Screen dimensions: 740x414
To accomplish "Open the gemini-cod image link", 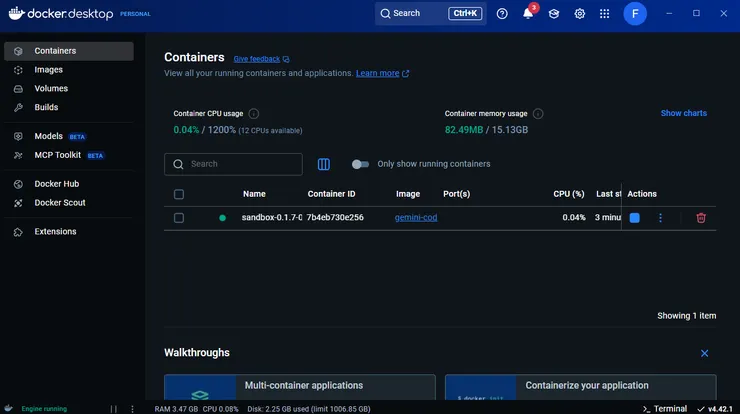I will tap(416, 218).
